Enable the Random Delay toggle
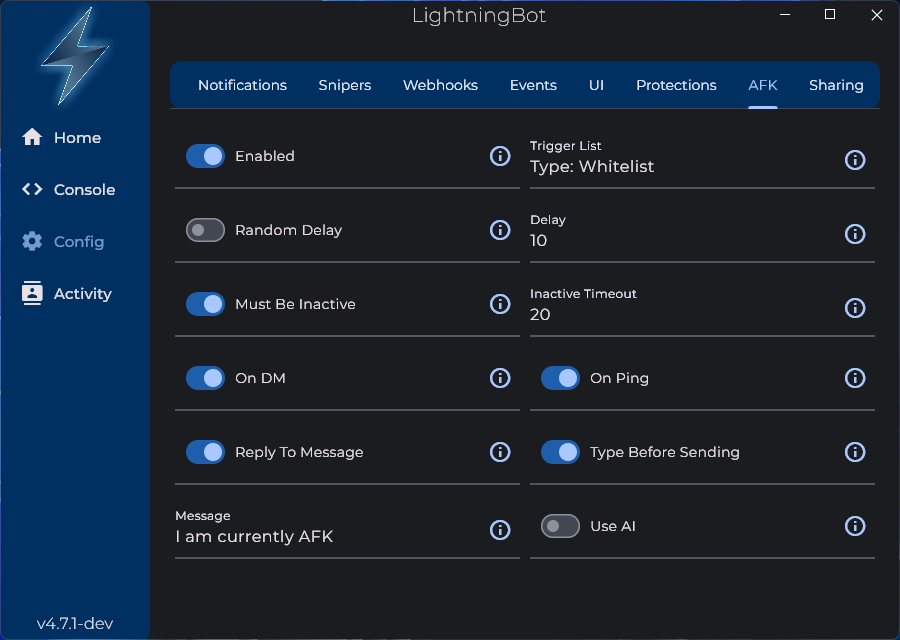900x640 pixels. tap(205, 230)
